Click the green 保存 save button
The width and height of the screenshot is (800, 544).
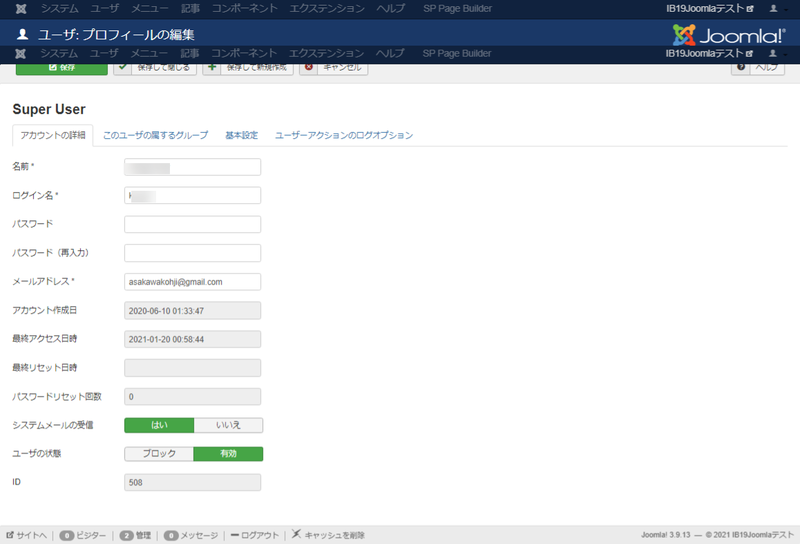click(x=62, y=68)
